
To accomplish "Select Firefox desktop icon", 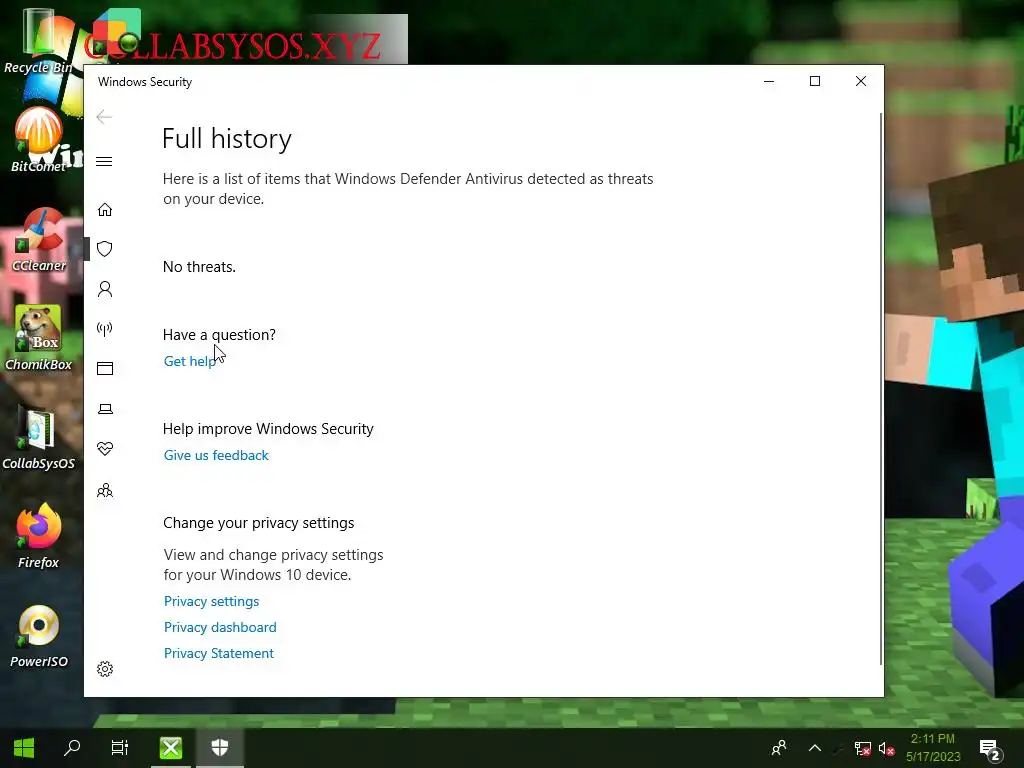I will click(x=39, y=536).
